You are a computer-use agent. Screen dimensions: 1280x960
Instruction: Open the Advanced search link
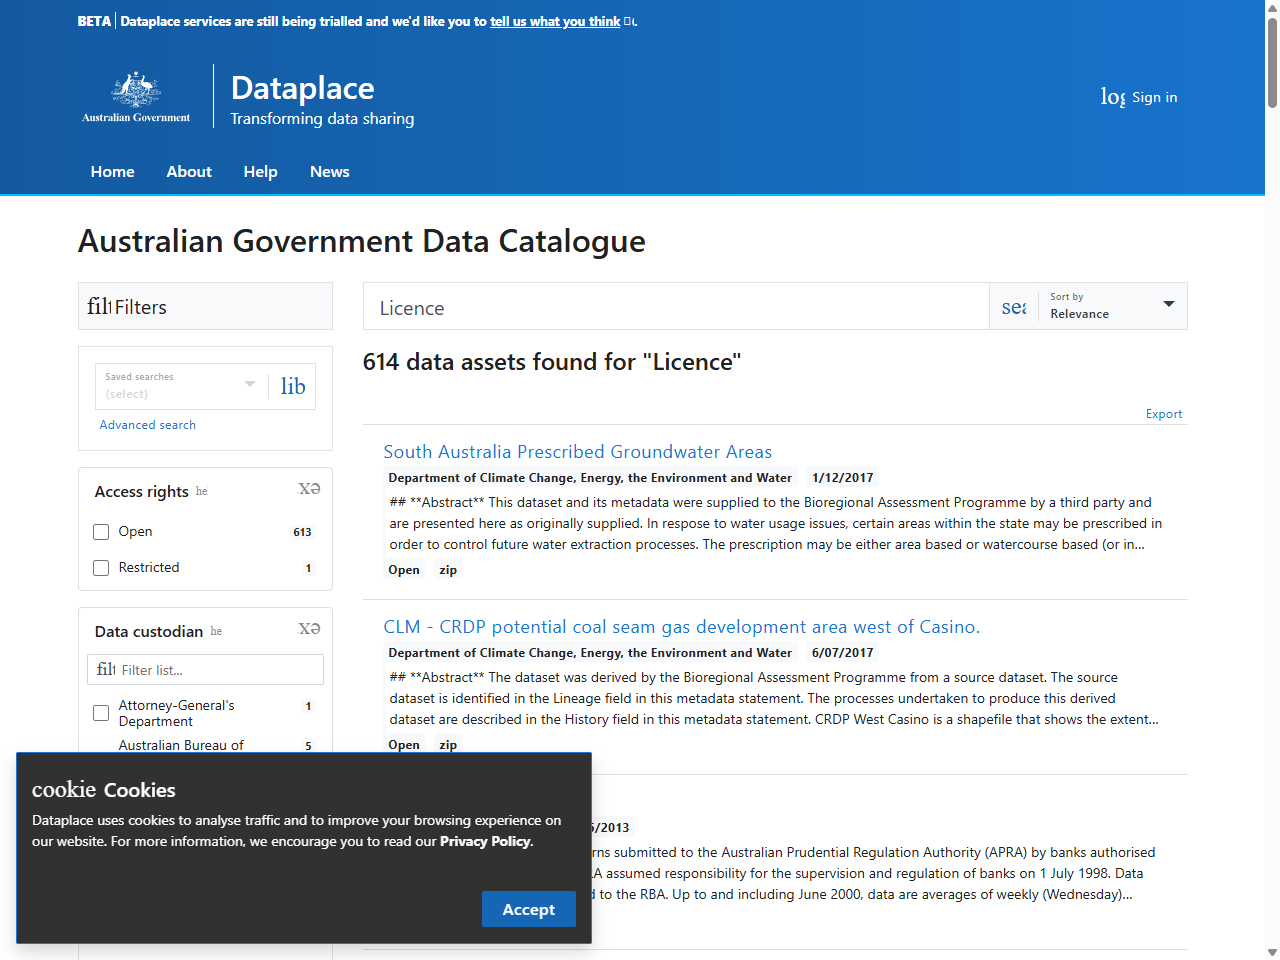point(148,425)
